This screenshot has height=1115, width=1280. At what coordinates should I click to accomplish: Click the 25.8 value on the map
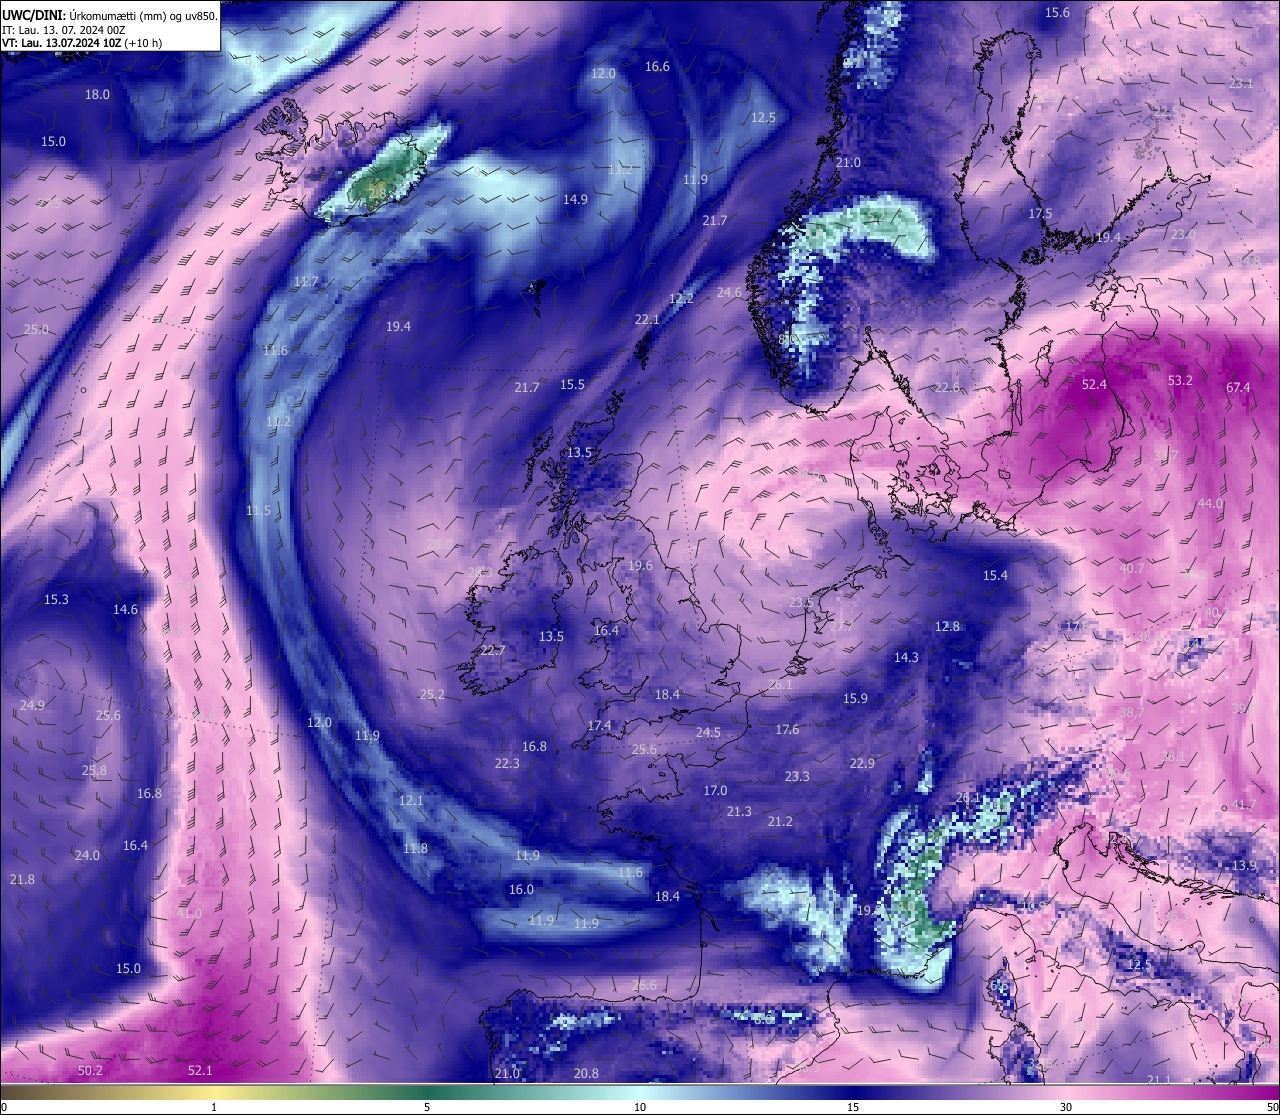[94, 770]
